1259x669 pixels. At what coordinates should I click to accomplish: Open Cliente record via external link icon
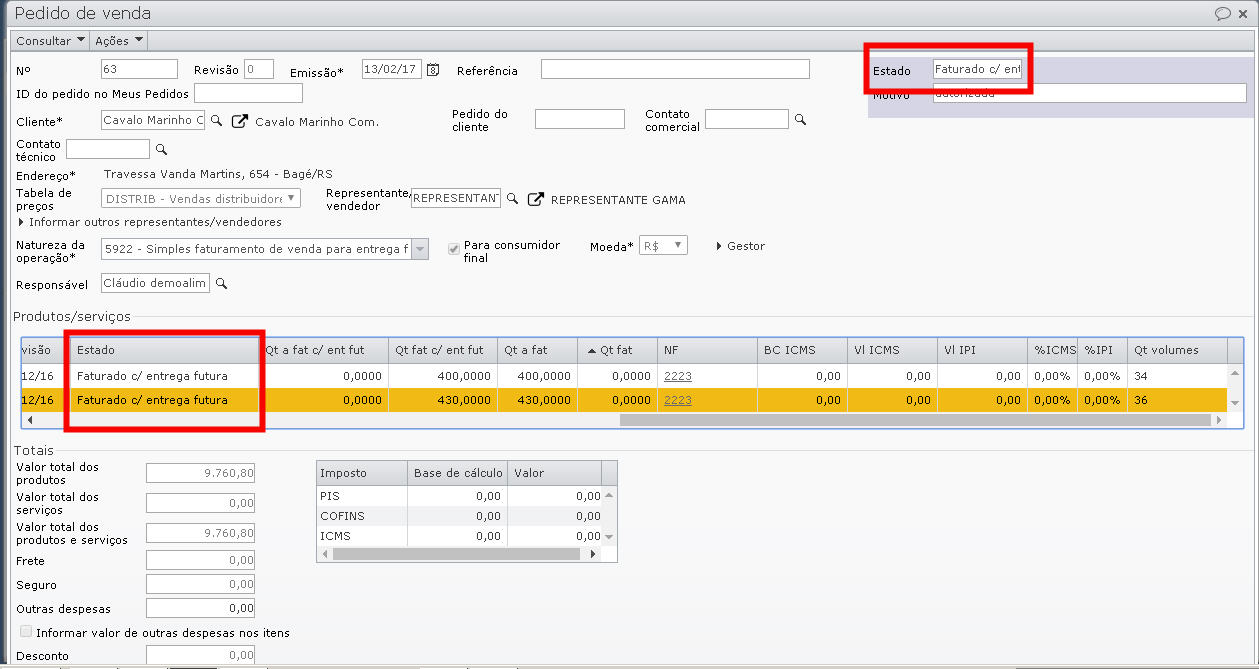point(240,121)
